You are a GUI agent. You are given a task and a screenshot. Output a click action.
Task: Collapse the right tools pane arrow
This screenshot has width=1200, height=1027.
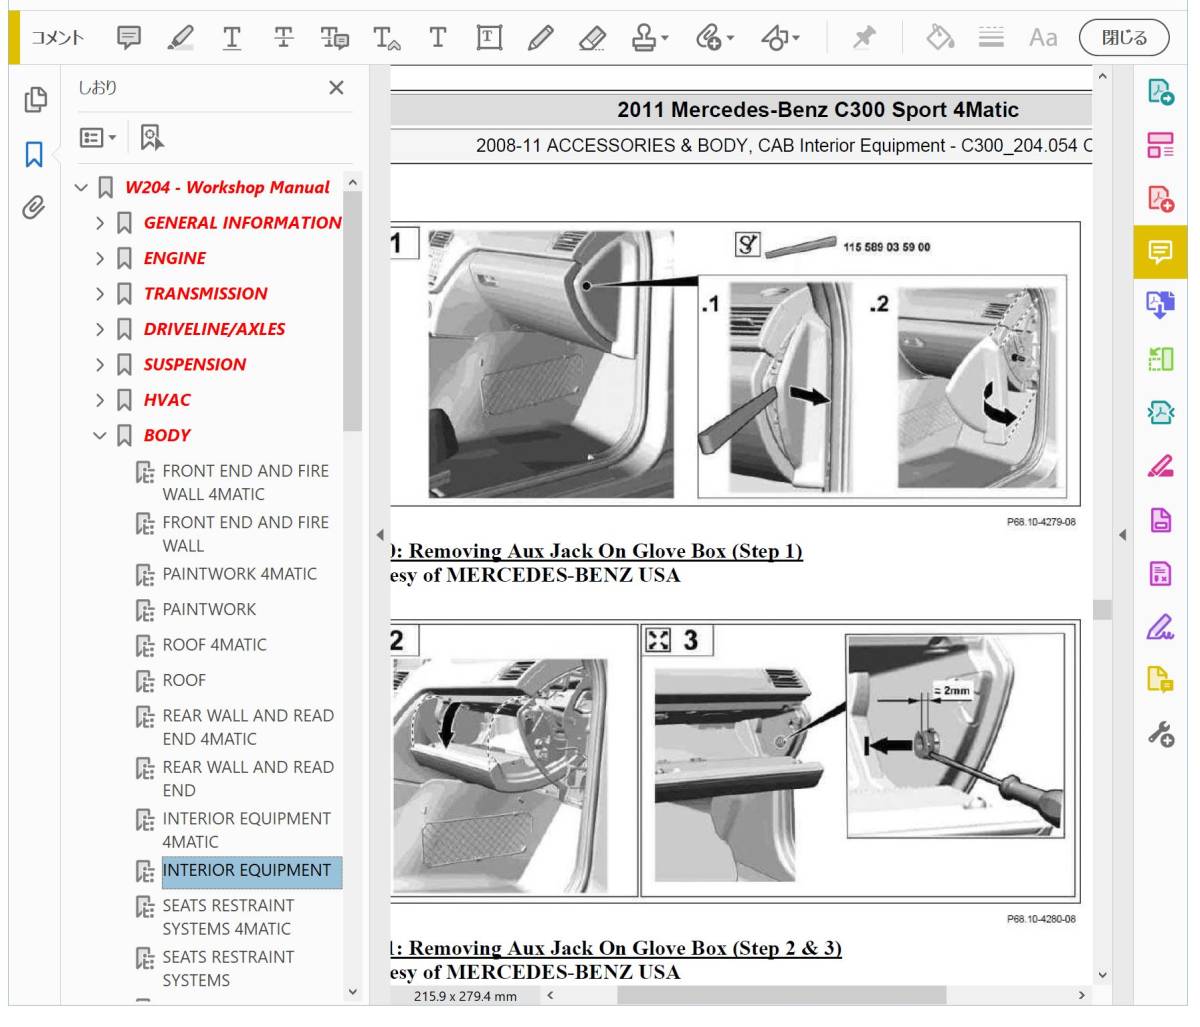coord(1122,535)
